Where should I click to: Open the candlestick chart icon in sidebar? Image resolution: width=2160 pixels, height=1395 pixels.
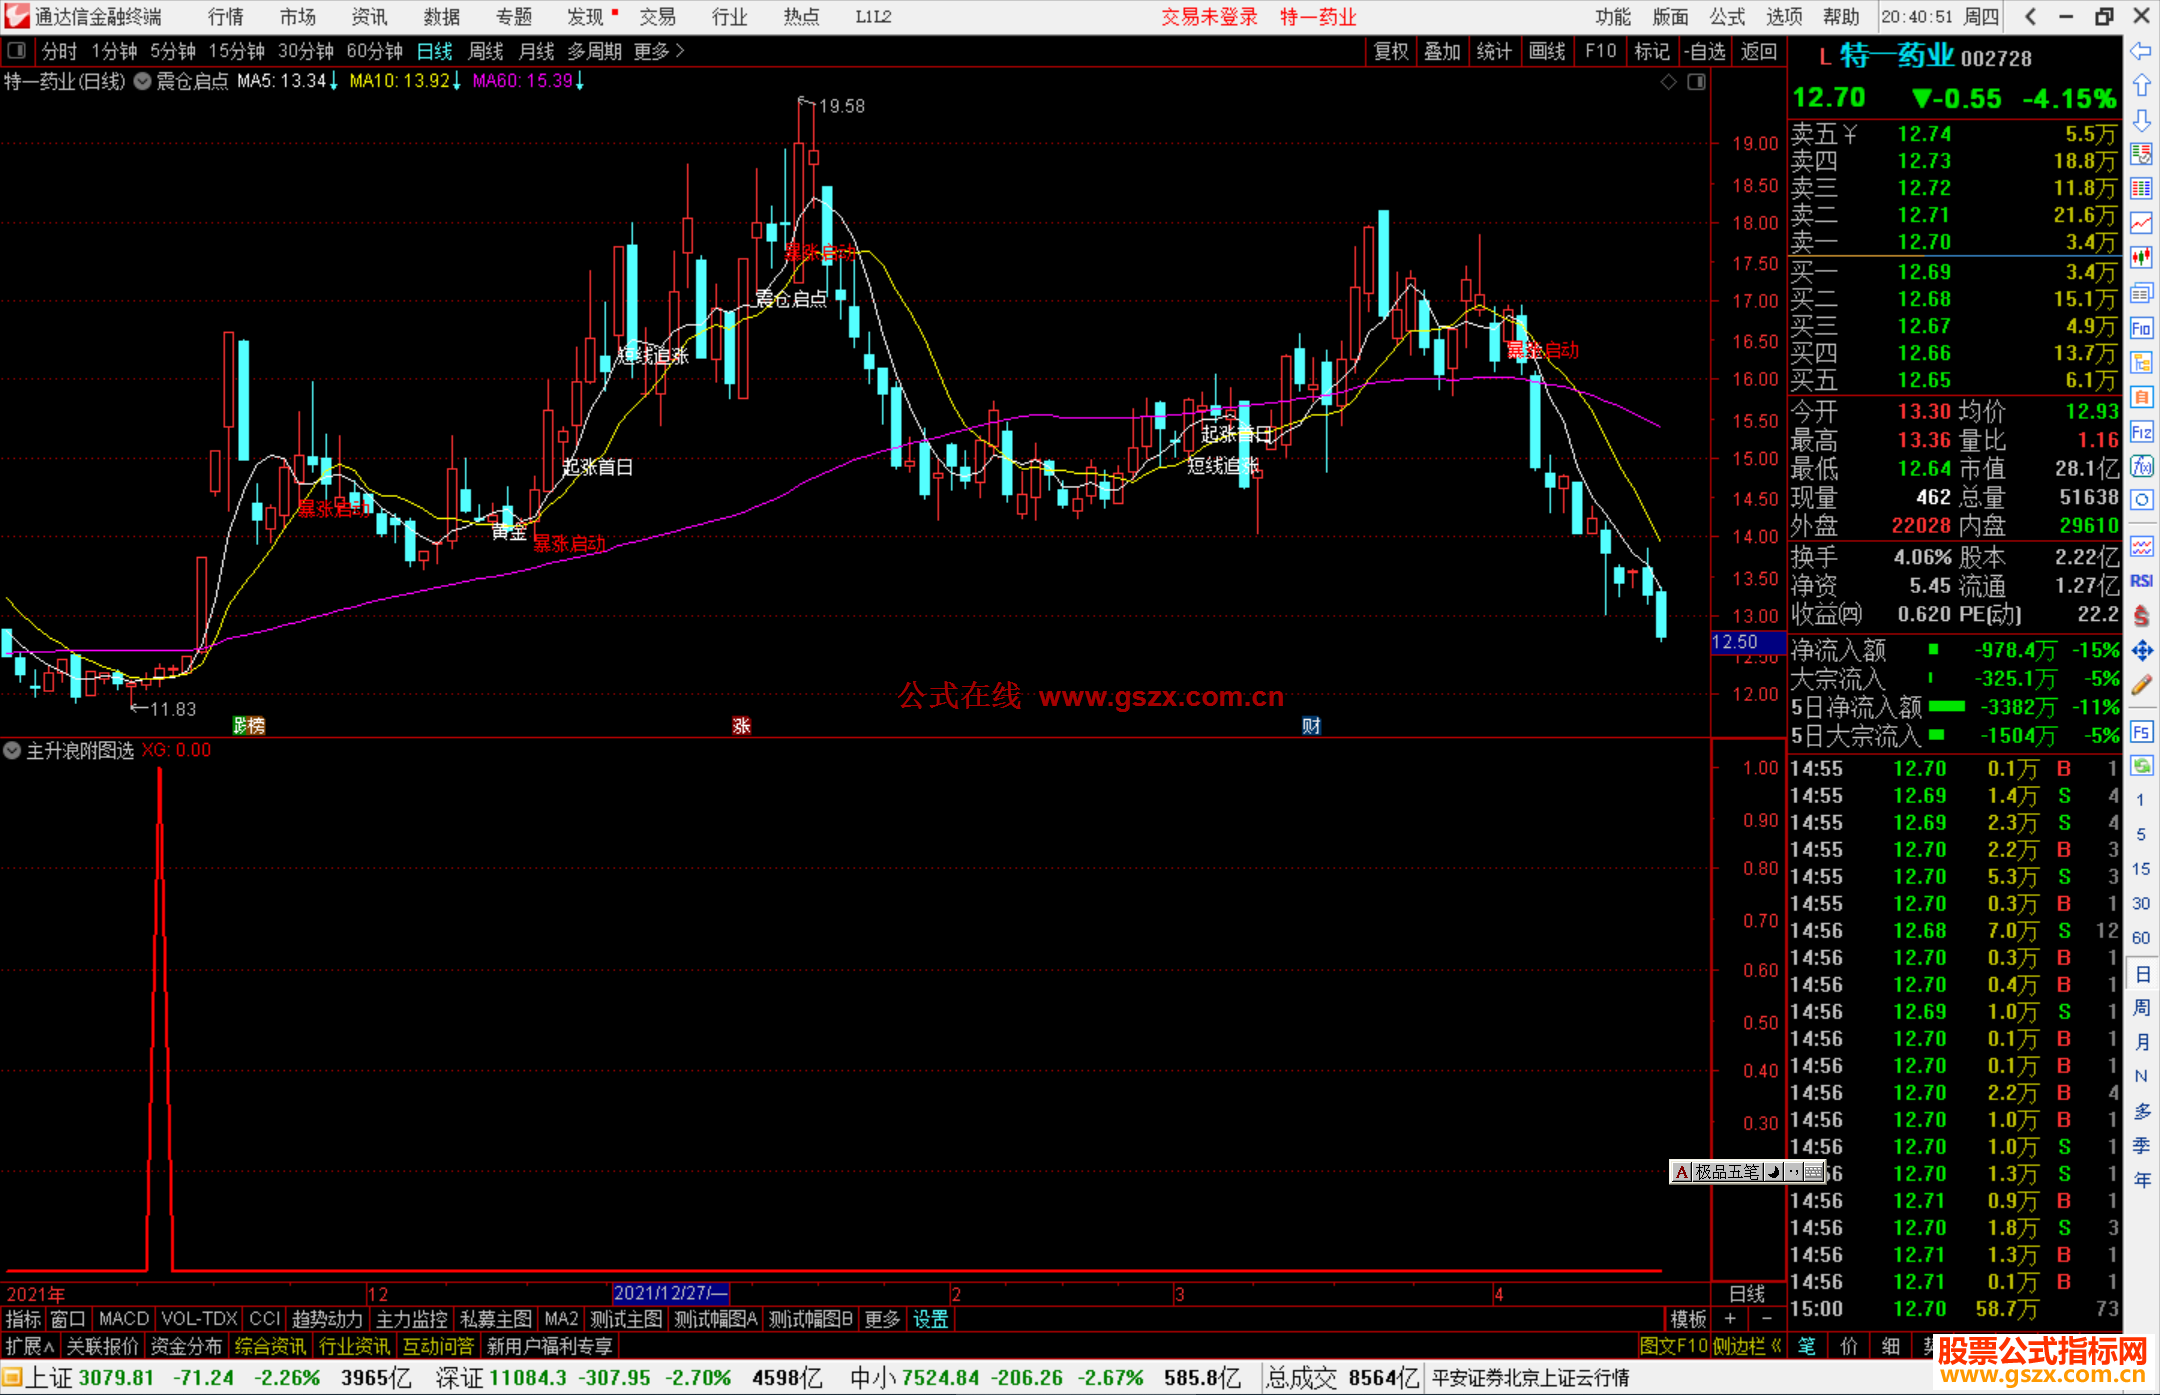tap(2141, 258)
